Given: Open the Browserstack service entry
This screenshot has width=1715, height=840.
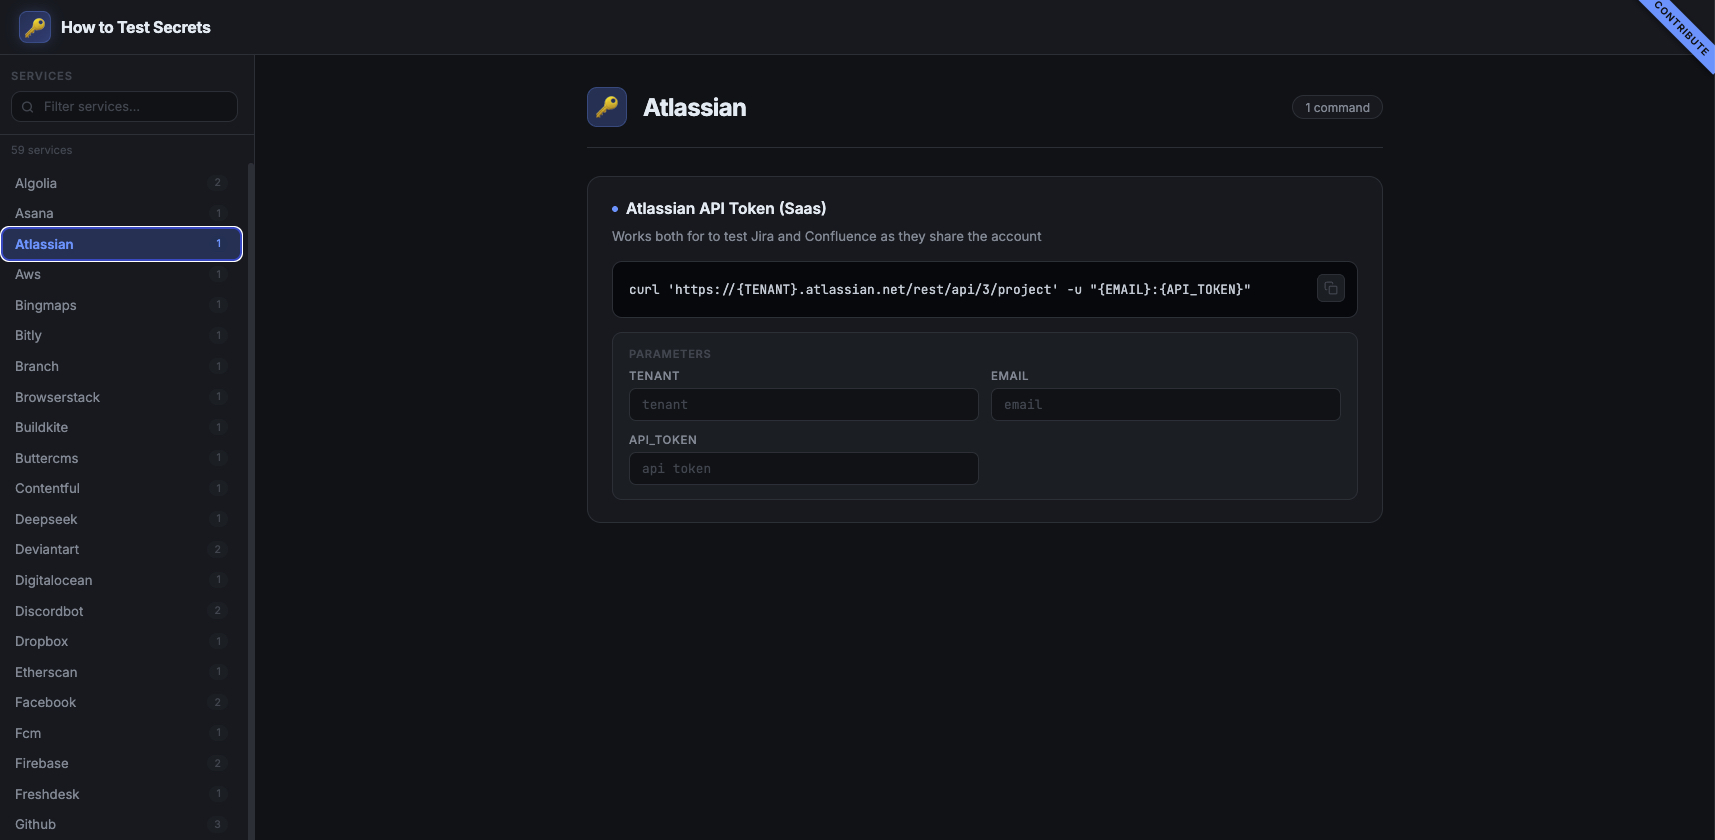Looking at the screenshot, I should click(121, 397).
